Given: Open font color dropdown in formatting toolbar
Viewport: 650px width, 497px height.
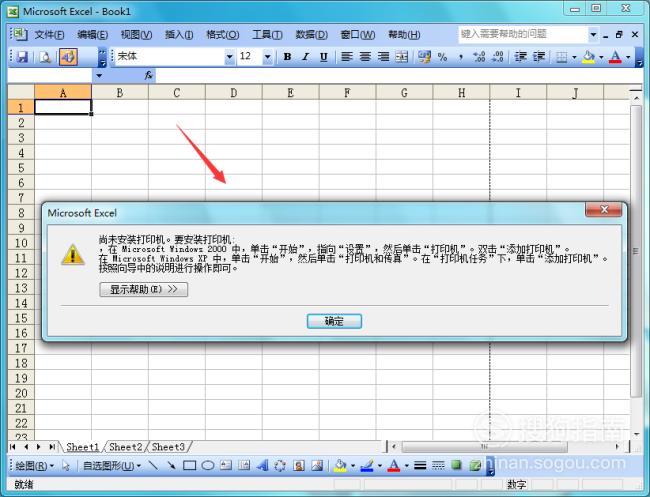Looking at the screenshot, I should tap(628, 57).
